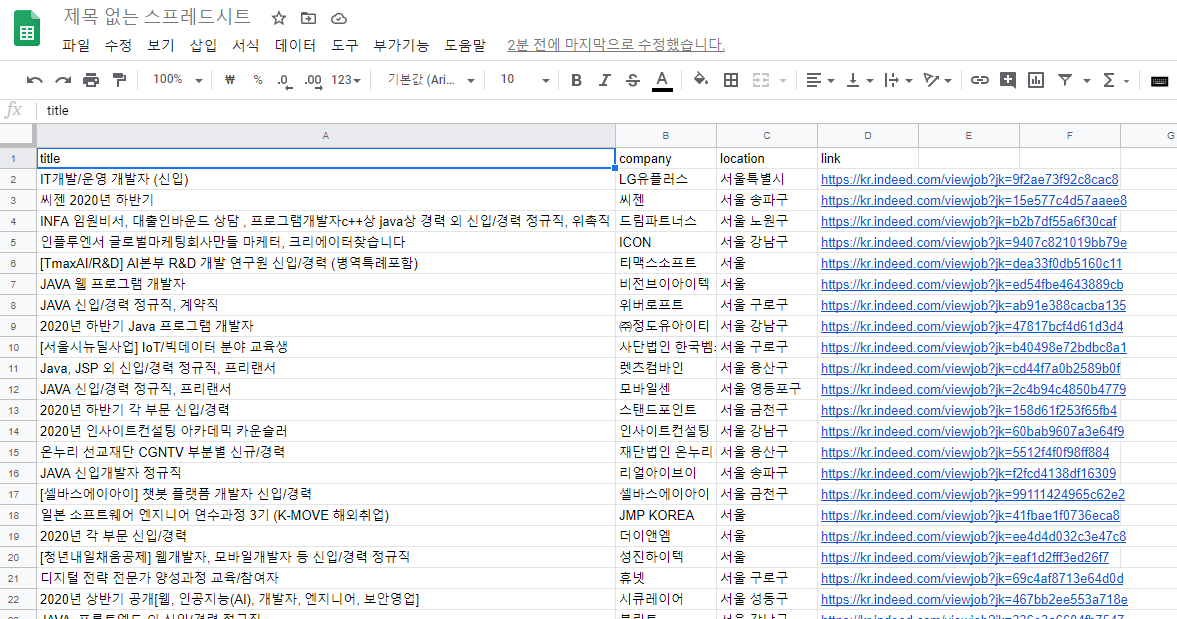Screen dimensions: 1177x619
Task: Open the 데이터 menu
Action: [x=295, y=46]
